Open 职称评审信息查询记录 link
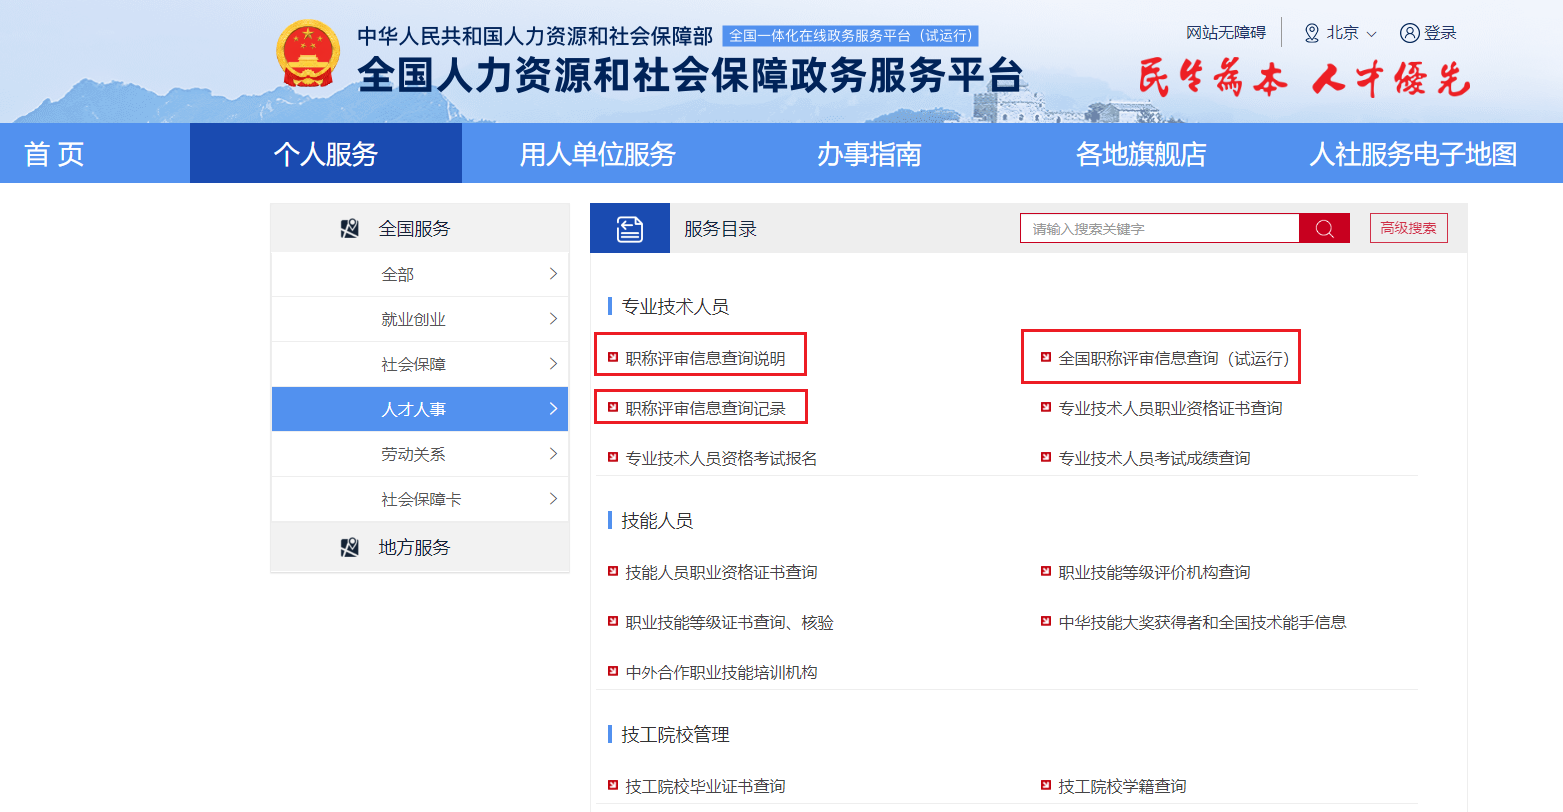The height and width of the screenshot is (812, 1563). (x=705, y=408)
